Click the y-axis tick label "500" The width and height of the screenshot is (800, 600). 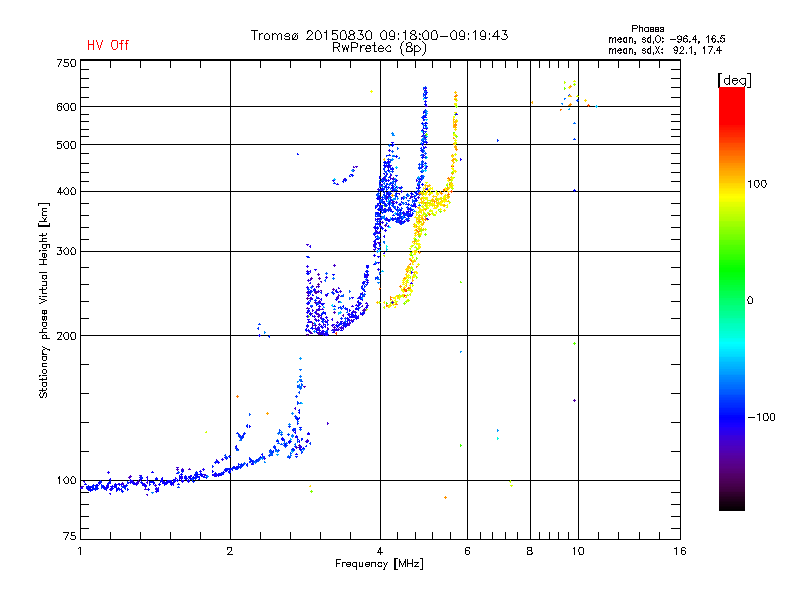click(66, 145)
